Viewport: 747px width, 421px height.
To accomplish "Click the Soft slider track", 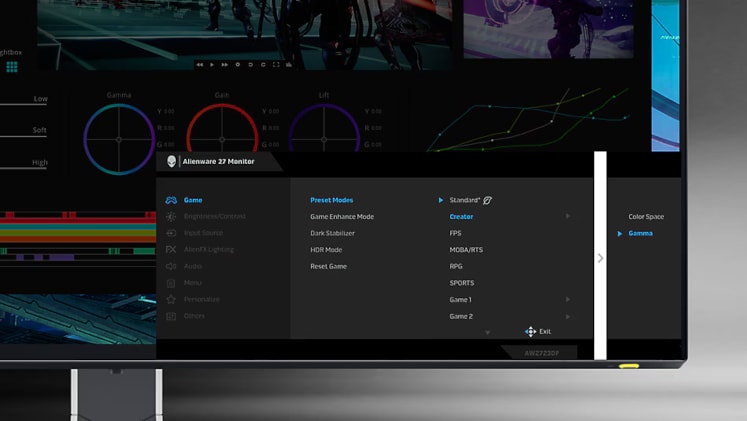I will [x=23, y=136].
